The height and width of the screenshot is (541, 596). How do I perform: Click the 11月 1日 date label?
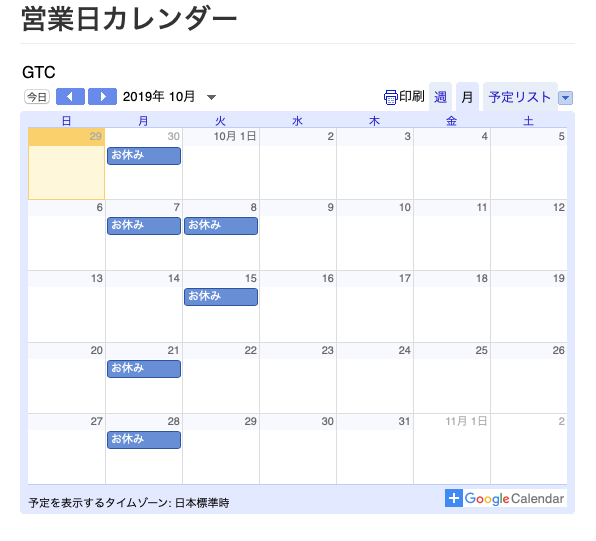click(x=466, y=421)
